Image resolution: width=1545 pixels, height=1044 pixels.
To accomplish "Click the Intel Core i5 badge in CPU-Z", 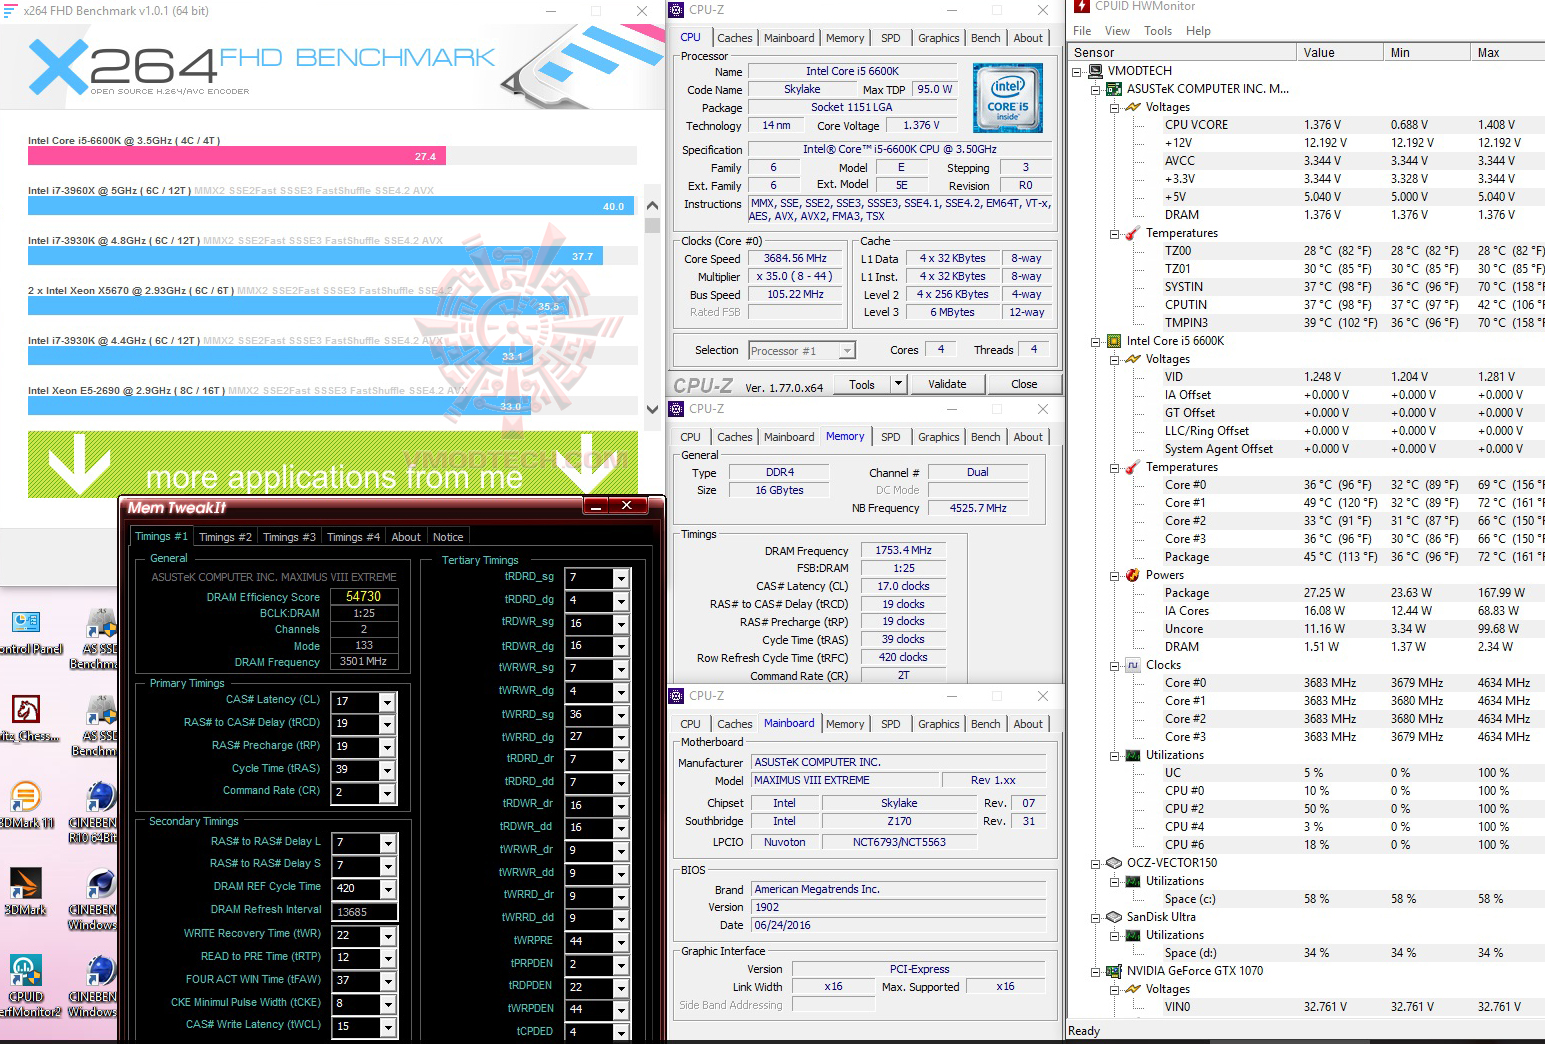I will click(x=1007, y=97).
